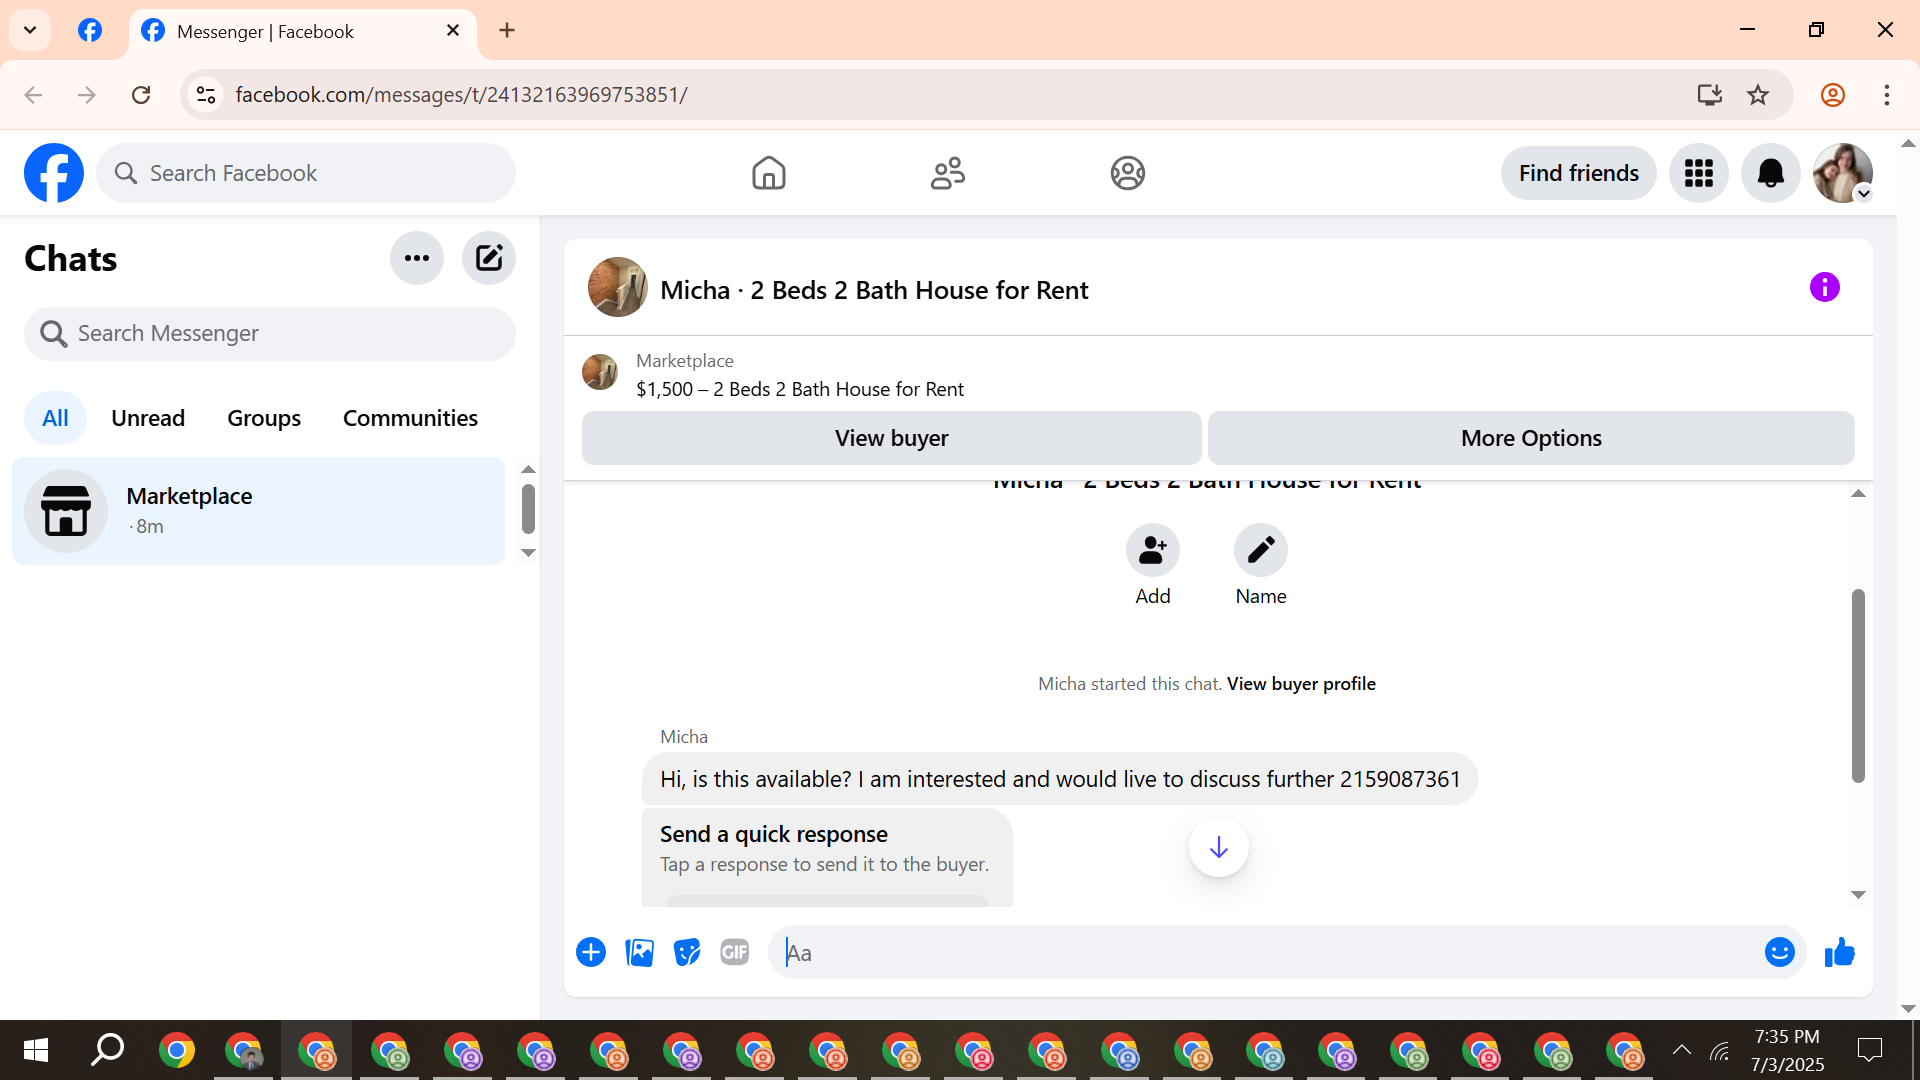This screenshot has width=1920, height=1080.
Task: Switch to the Communities tab
Action: pyautogui.click(x=410, y=418)
